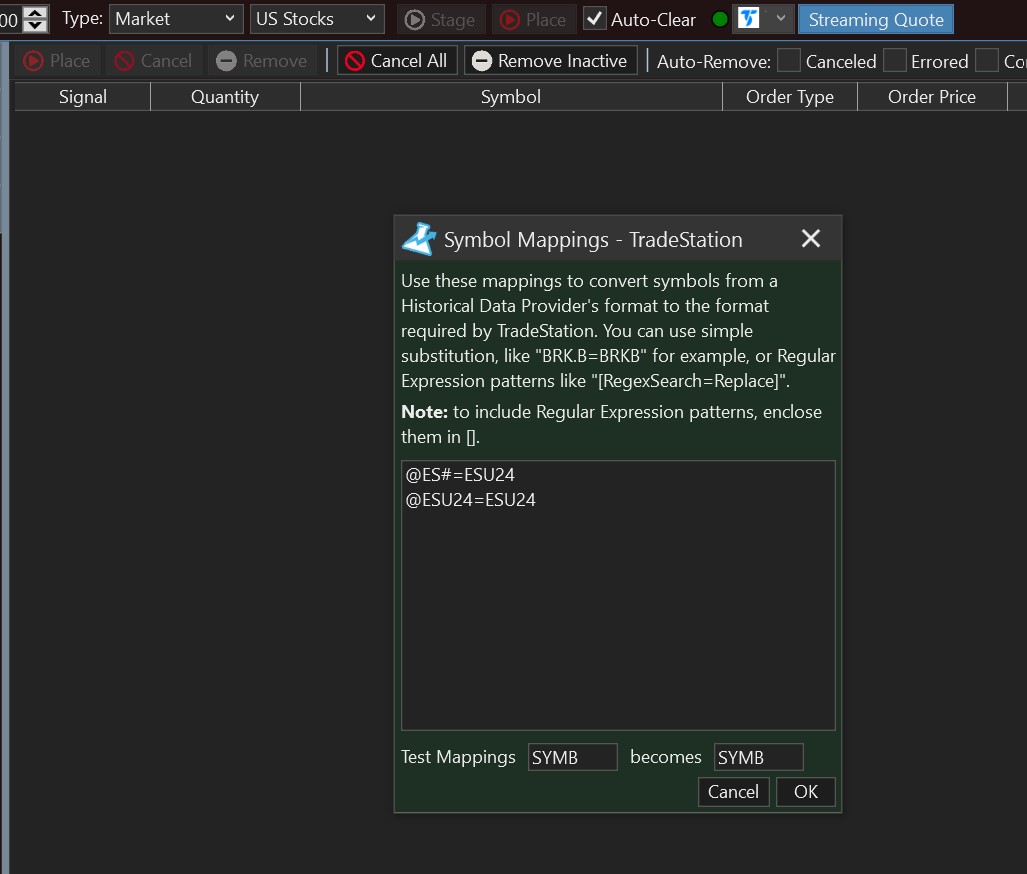The image size is (1027, 874).
Task: Click the Streaming Quote button
Action: click(x=875, y=19)
